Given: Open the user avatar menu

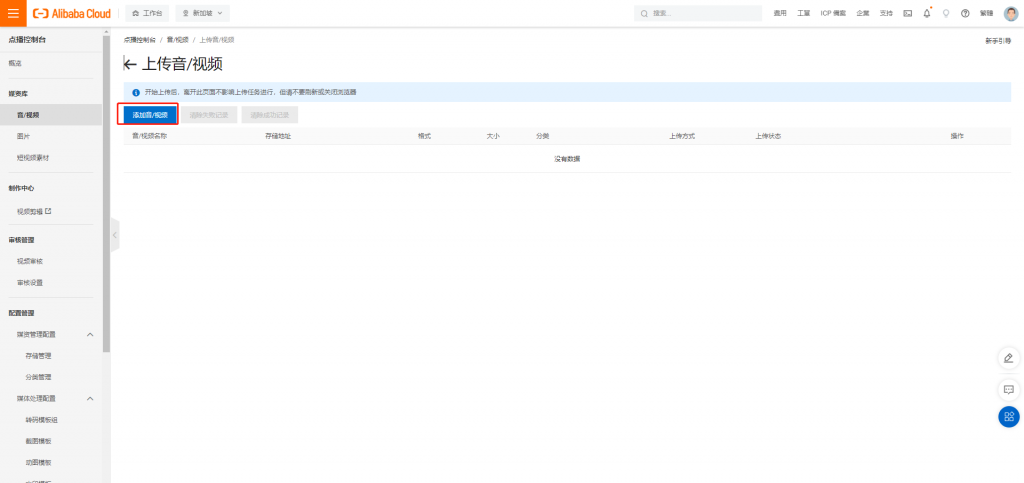Looking at the screenshot, I should coord(1011,13).
